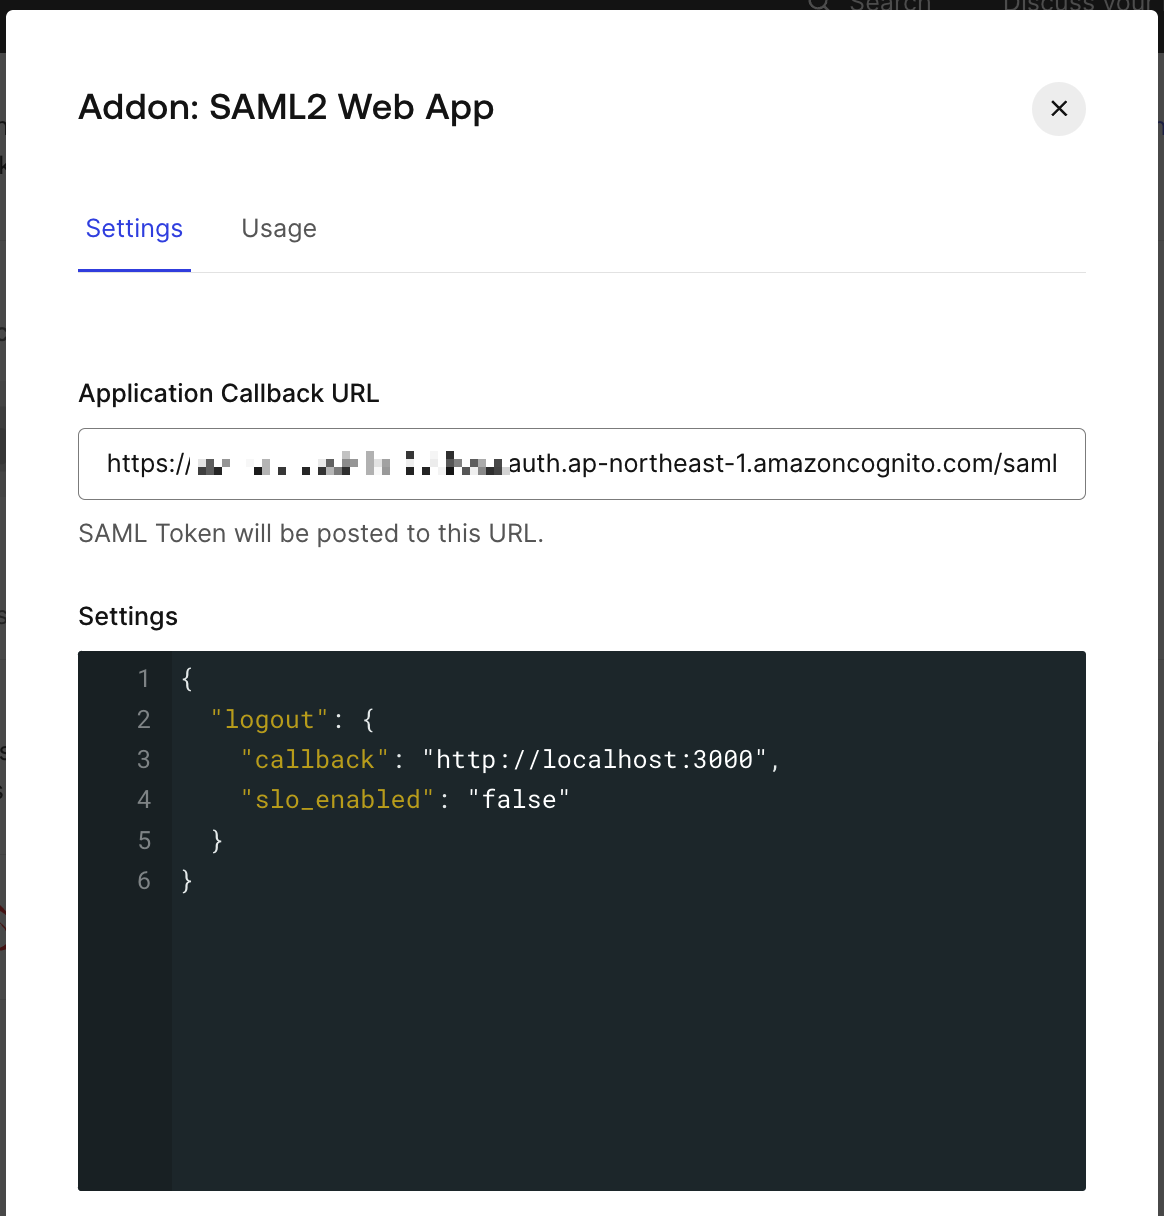Click the SAML Token helper text
The width and height of the screenshot is (1164, 1216).
[310, 534]
